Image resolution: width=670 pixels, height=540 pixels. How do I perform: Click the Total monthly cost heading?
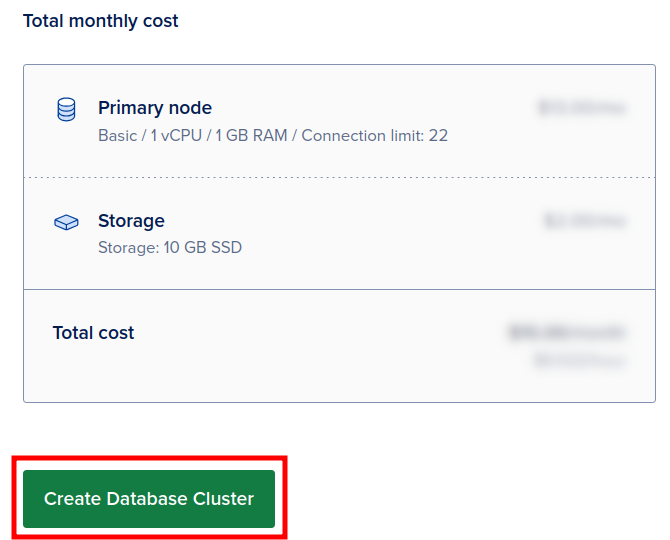point(100,21)
